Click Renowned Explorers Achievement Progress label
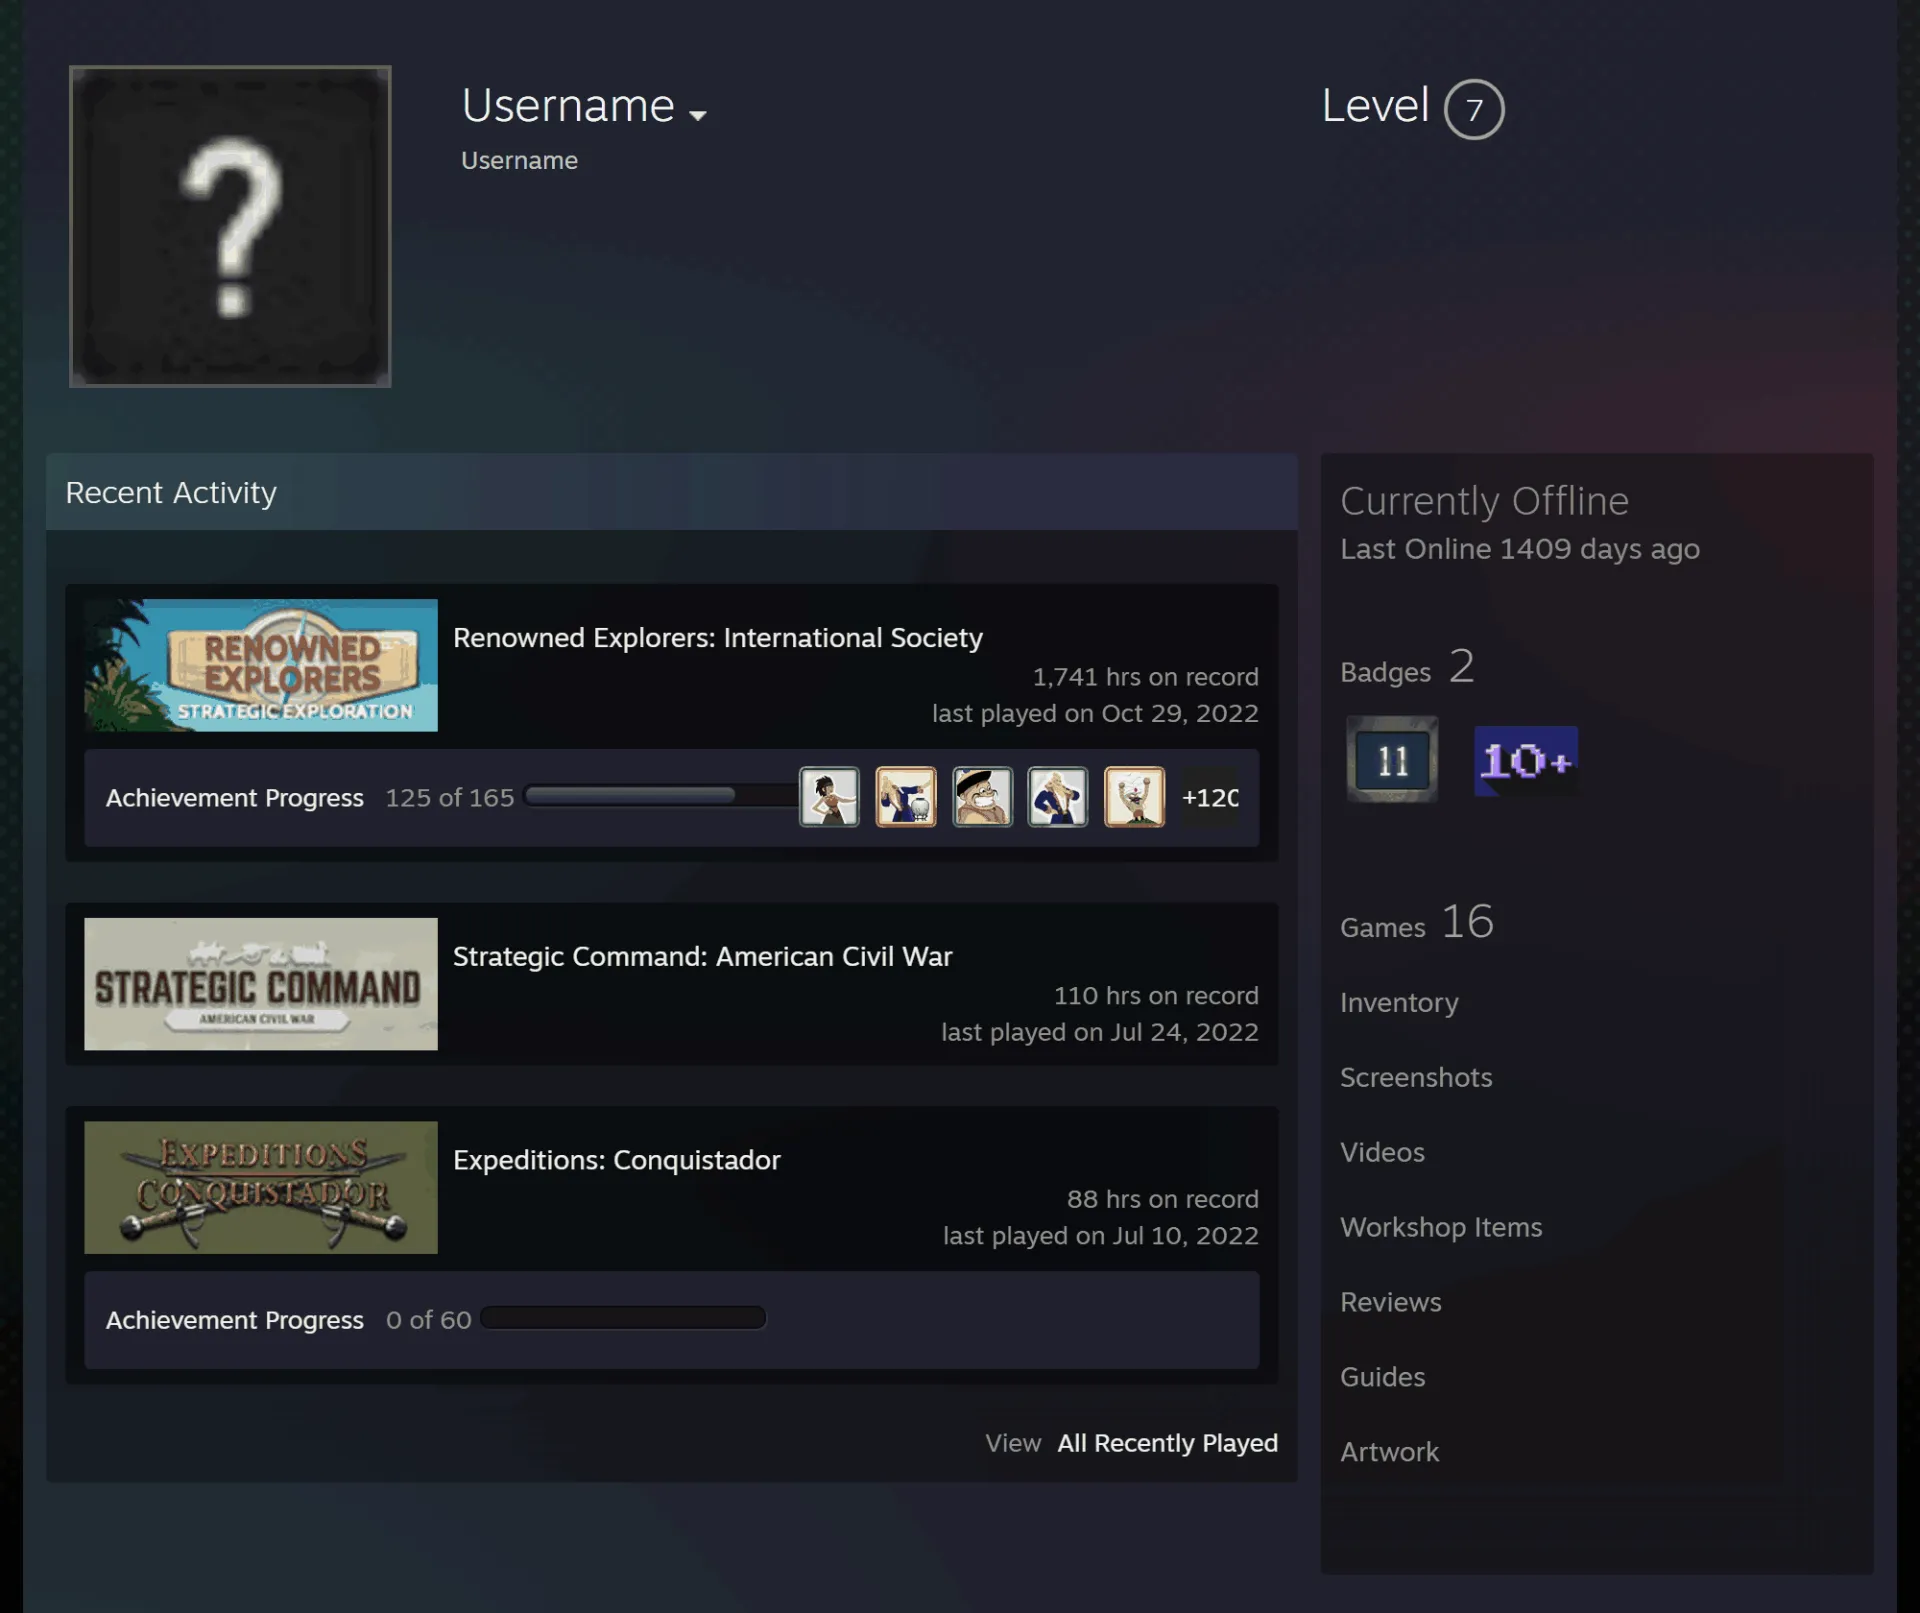1920x1613 pixels. (235, 798)
